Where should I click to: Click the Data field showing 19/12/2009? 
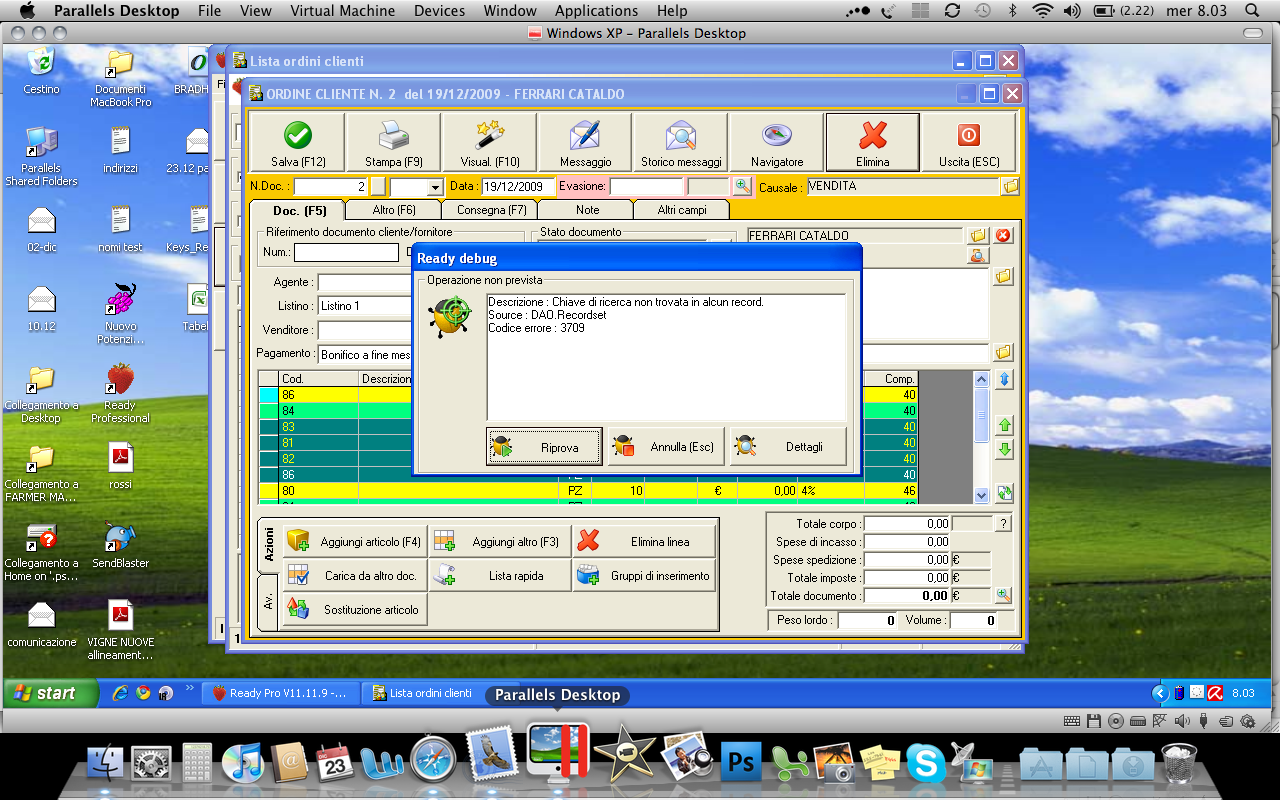(518, 187)
